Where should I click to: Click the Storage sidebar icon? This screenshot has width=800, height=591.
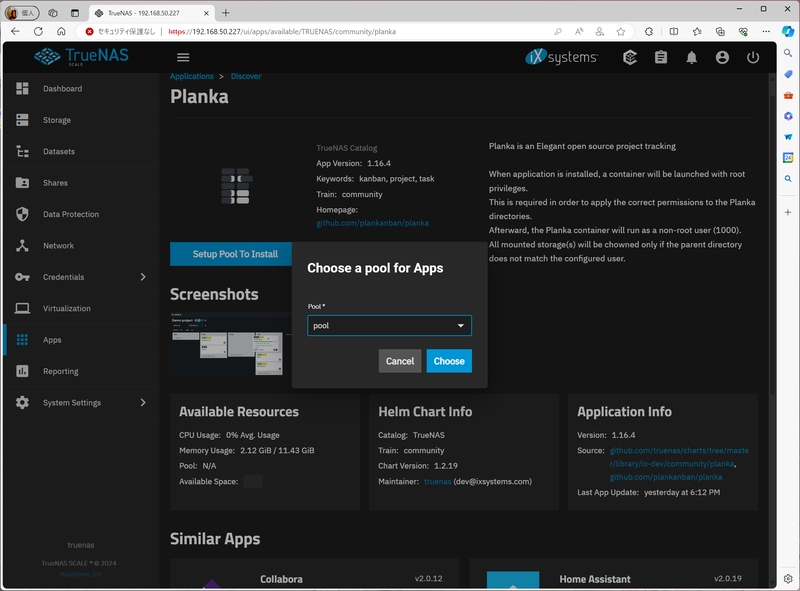point(22,120)
